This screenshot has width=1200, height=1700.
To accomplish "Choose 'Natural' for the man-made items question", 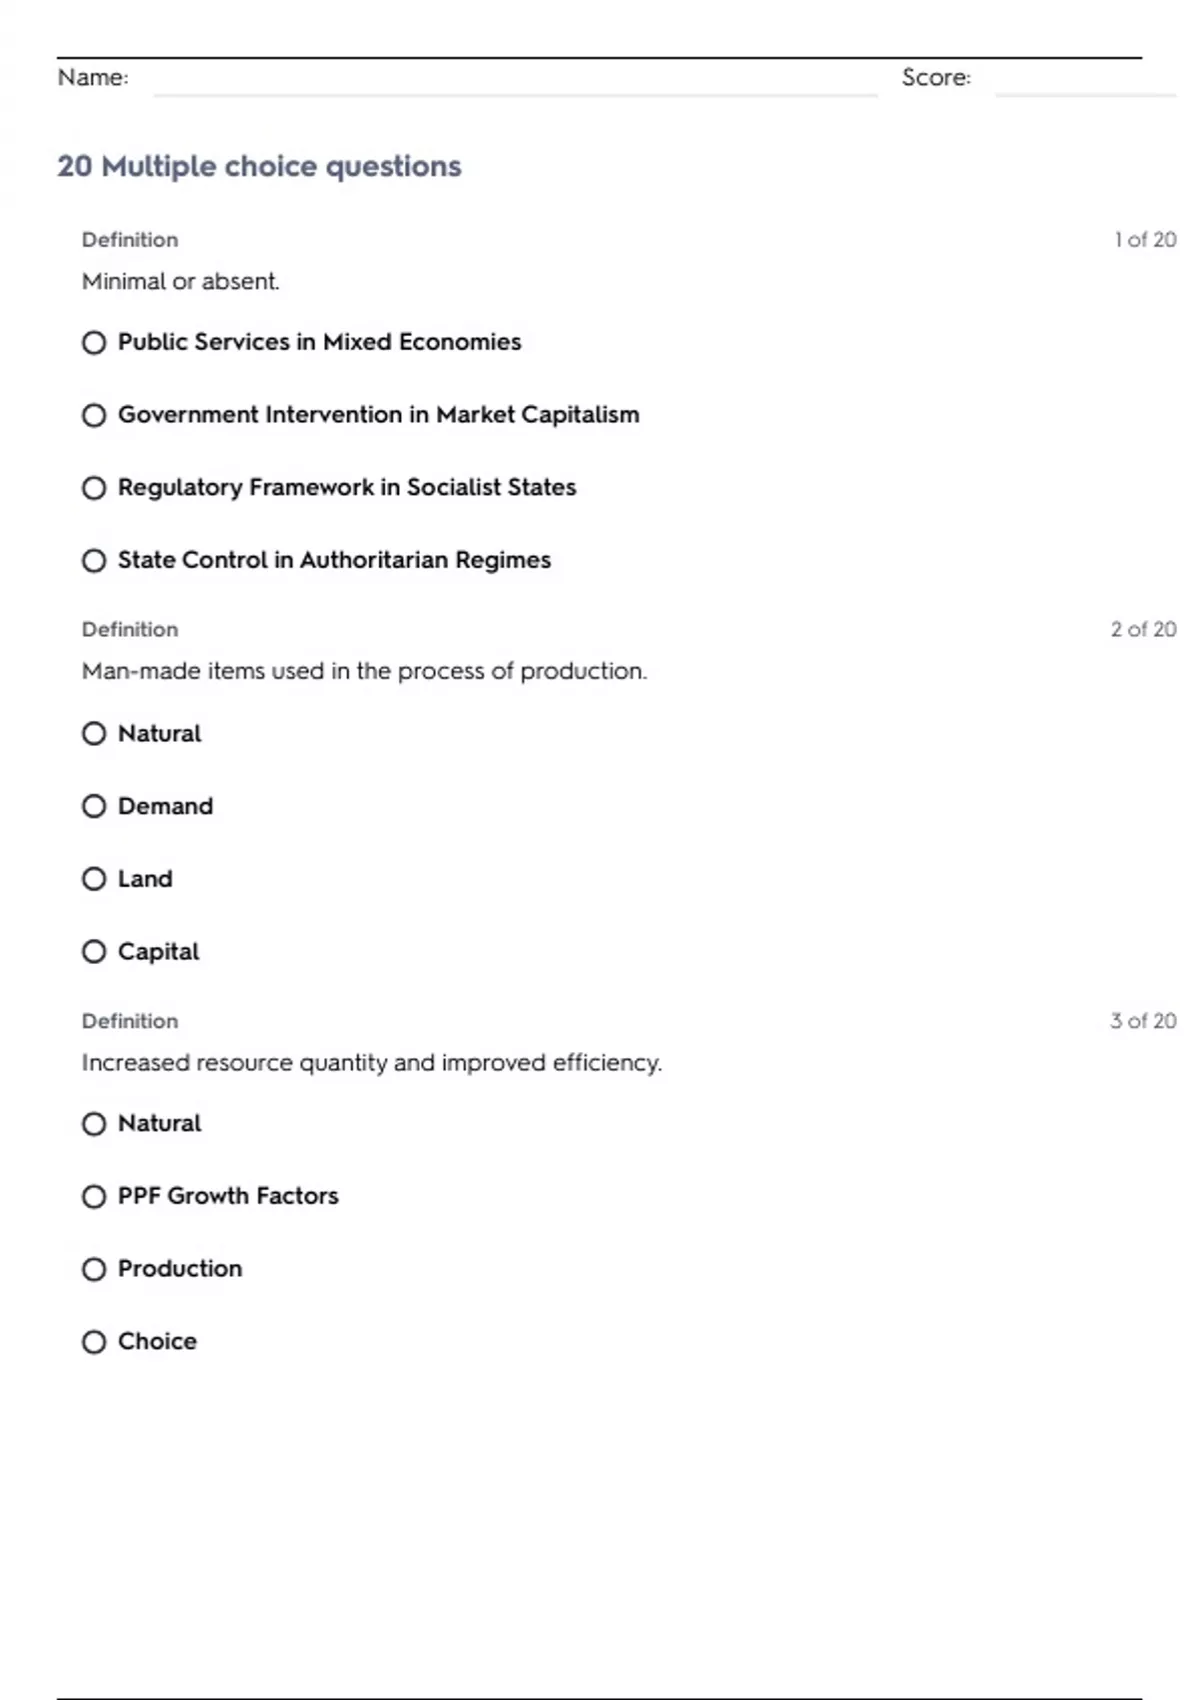I will tap(94, 734).
